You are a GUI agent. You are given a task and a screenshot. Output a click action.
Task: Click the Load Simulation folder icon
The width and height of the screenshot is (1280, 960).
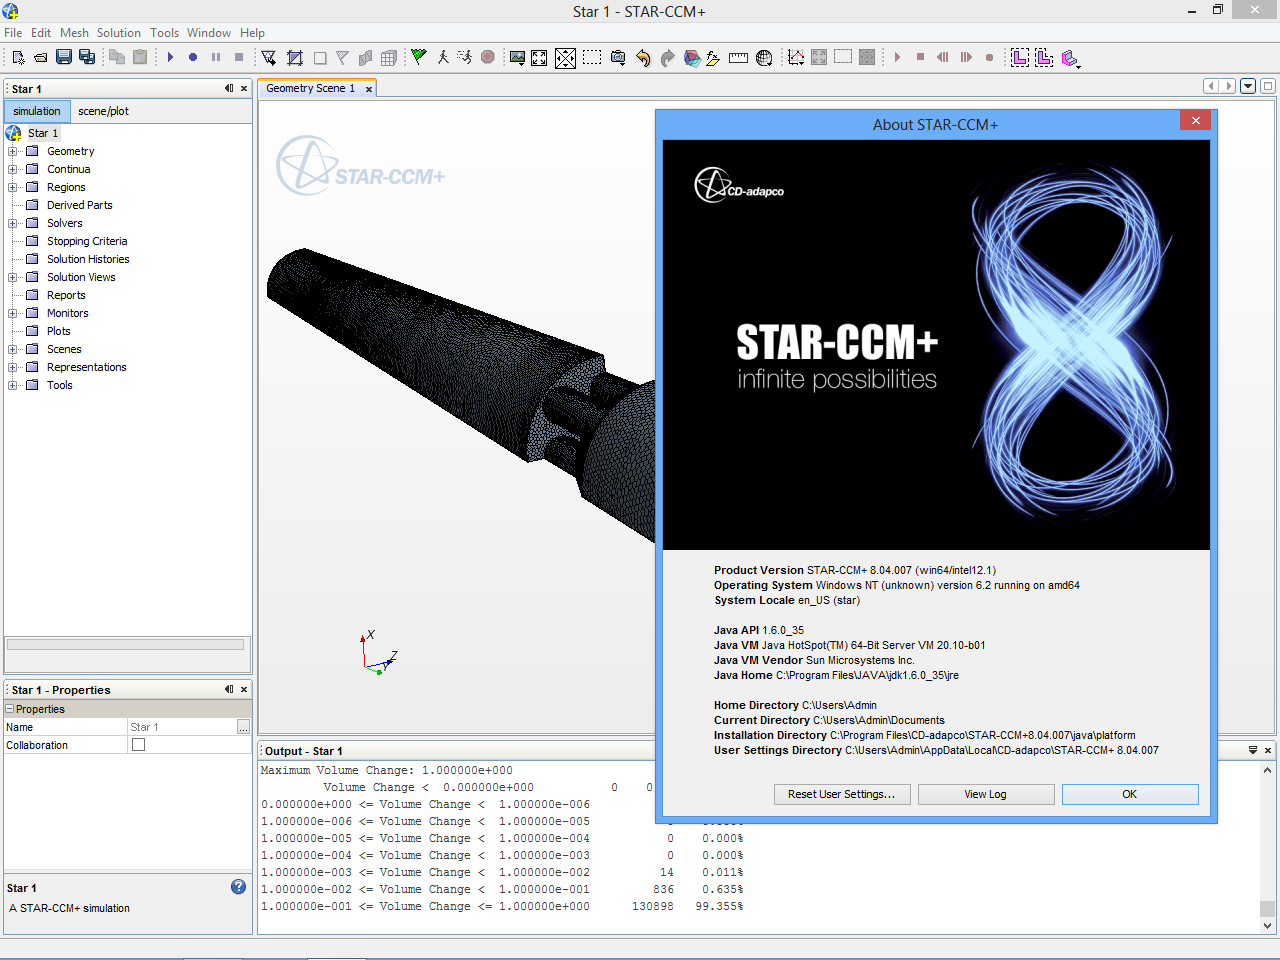click(x=41, y=57)
